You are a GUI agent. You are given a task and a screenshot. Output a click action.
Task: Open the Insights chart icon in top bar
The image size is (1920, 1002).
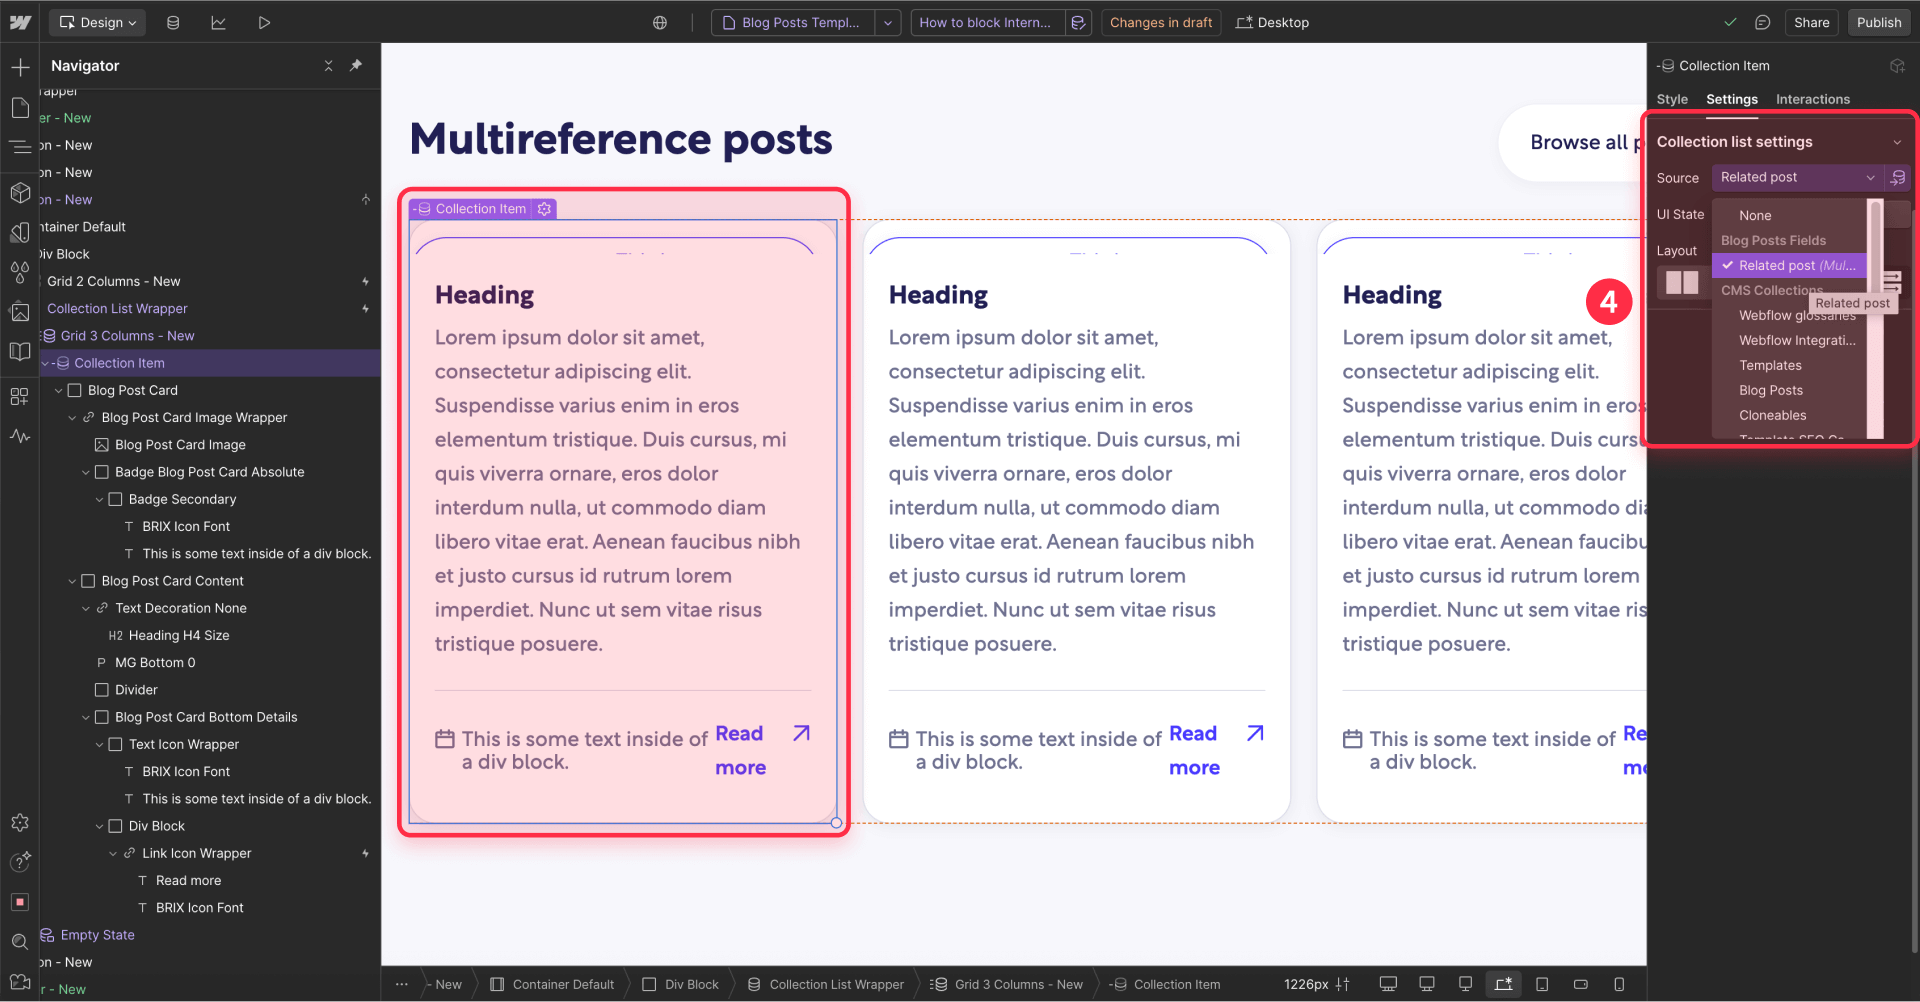(x=218, y=22)
